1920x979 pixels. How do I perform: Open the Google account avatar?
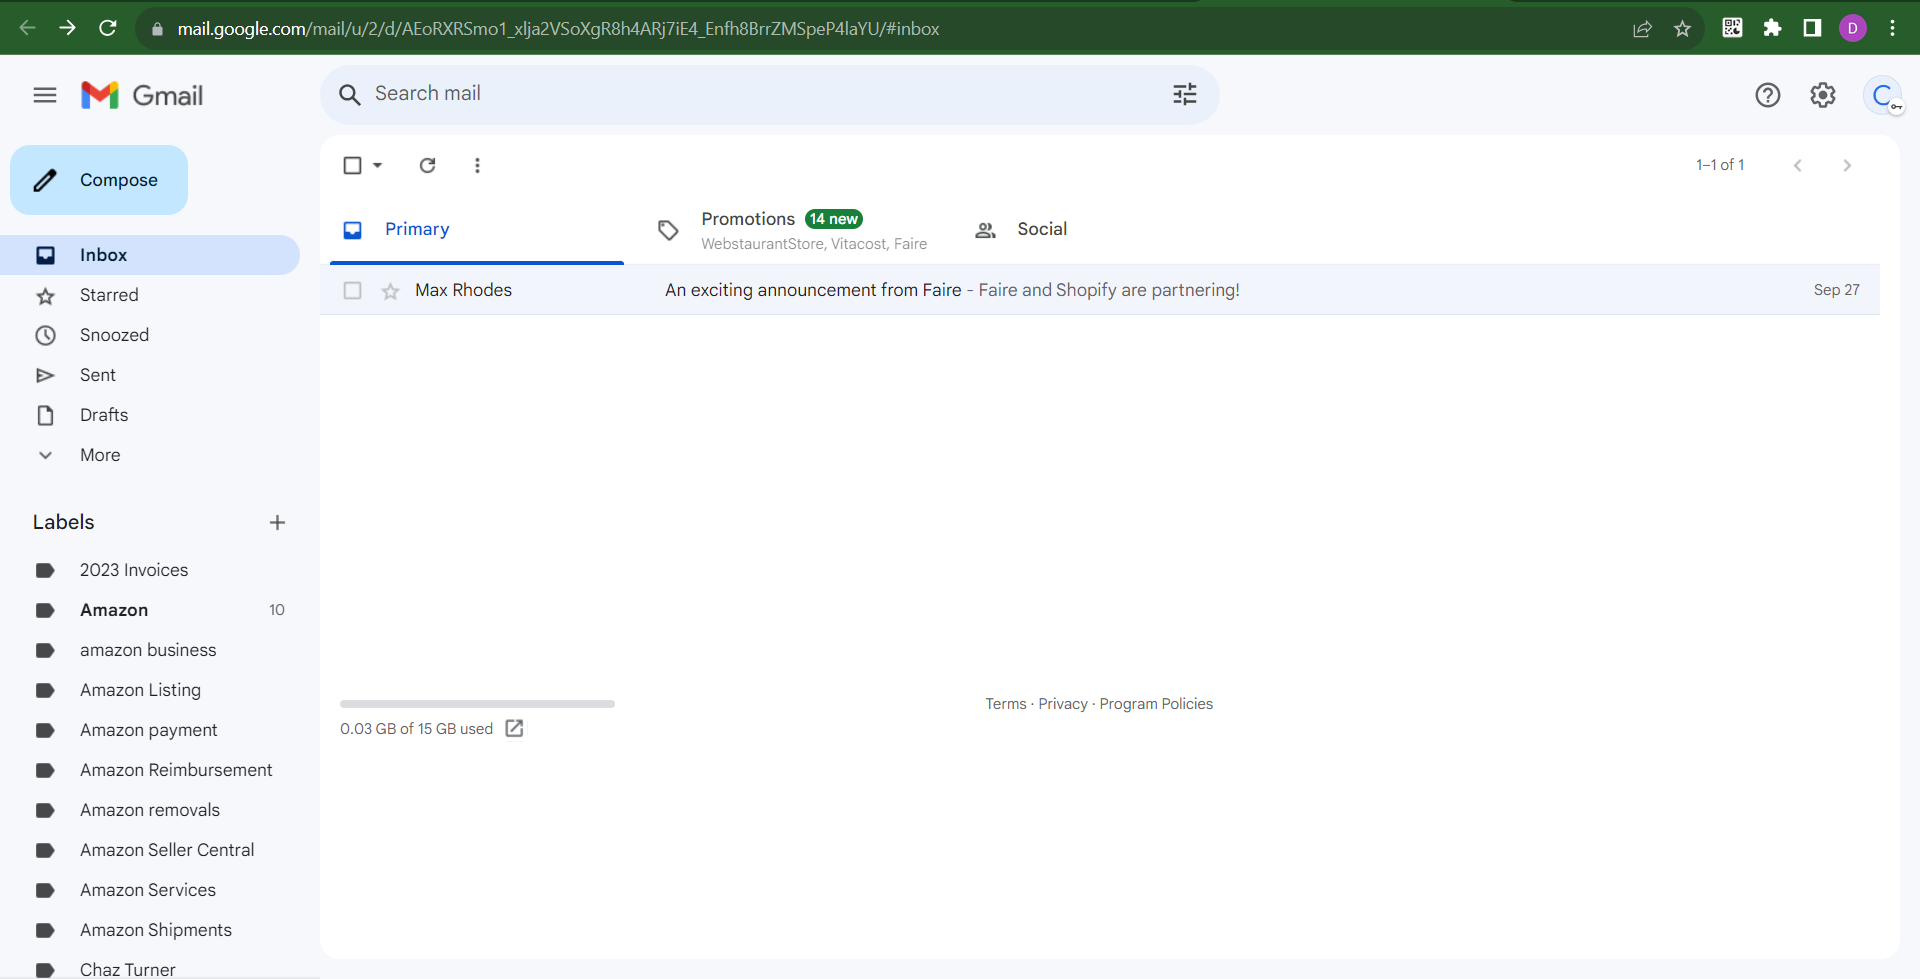tap(1883, 95)
